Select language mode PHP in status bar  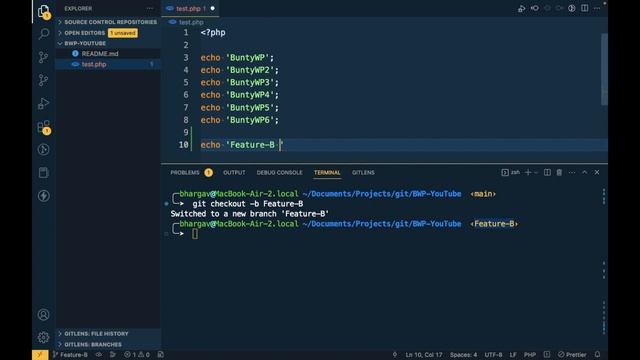coord(530,355)
